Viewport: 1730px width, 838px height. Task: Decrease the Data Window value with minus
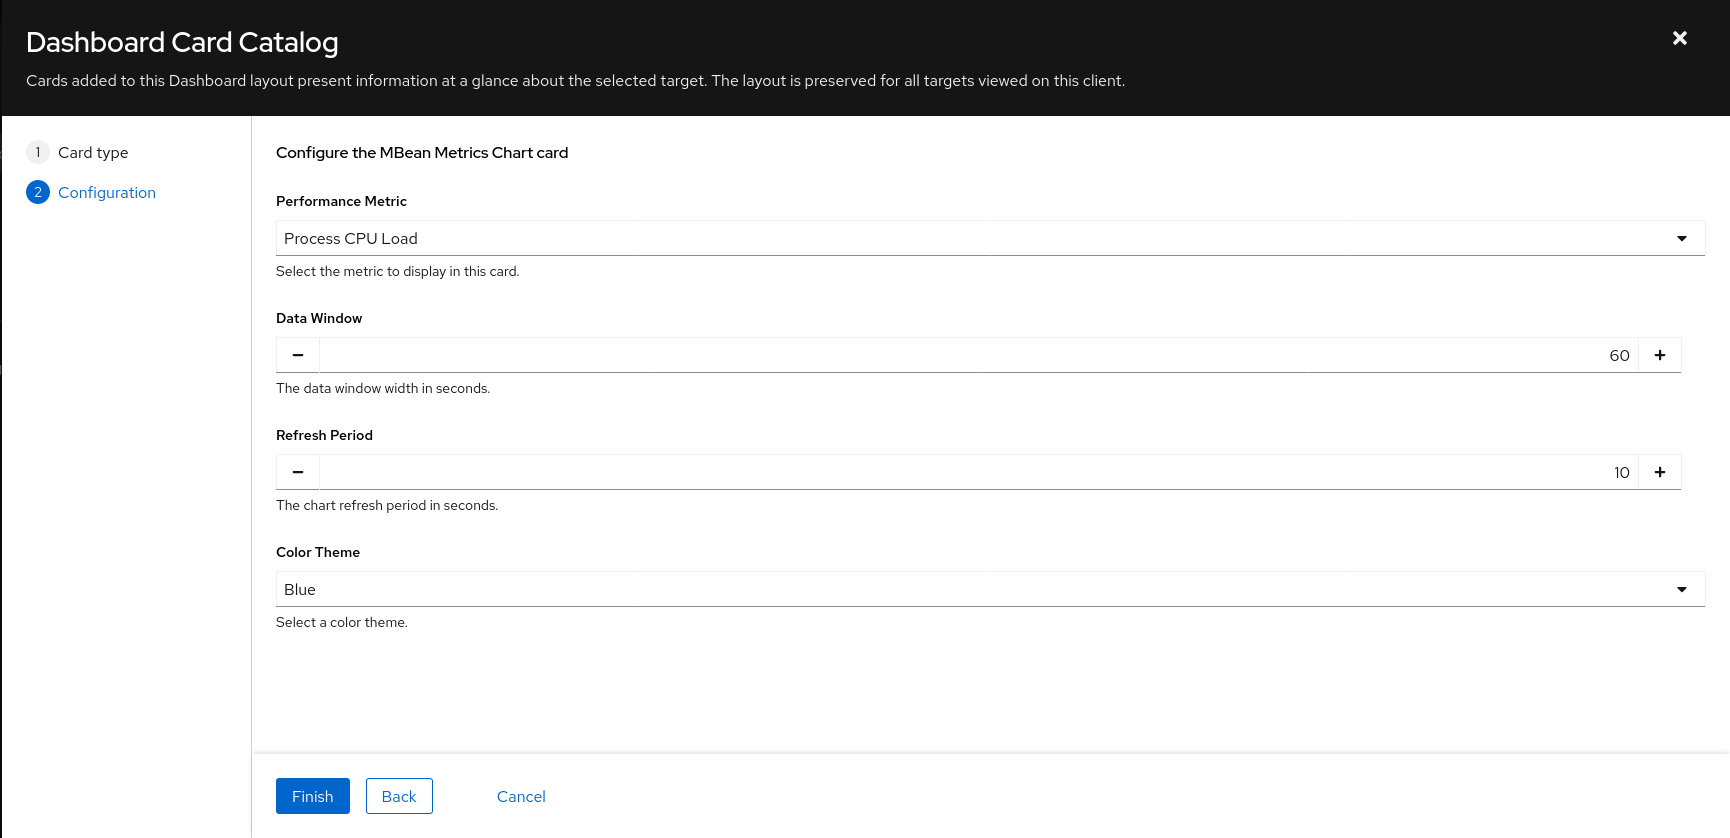point(298,355)
